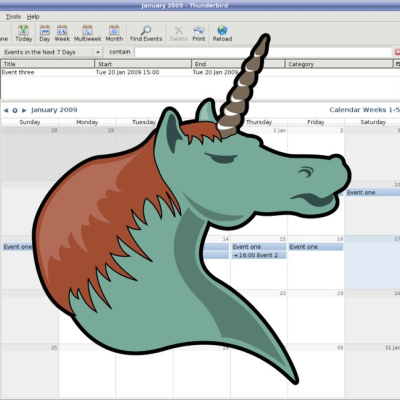
Task: Click the Monday column header
Action: (87, 122)
